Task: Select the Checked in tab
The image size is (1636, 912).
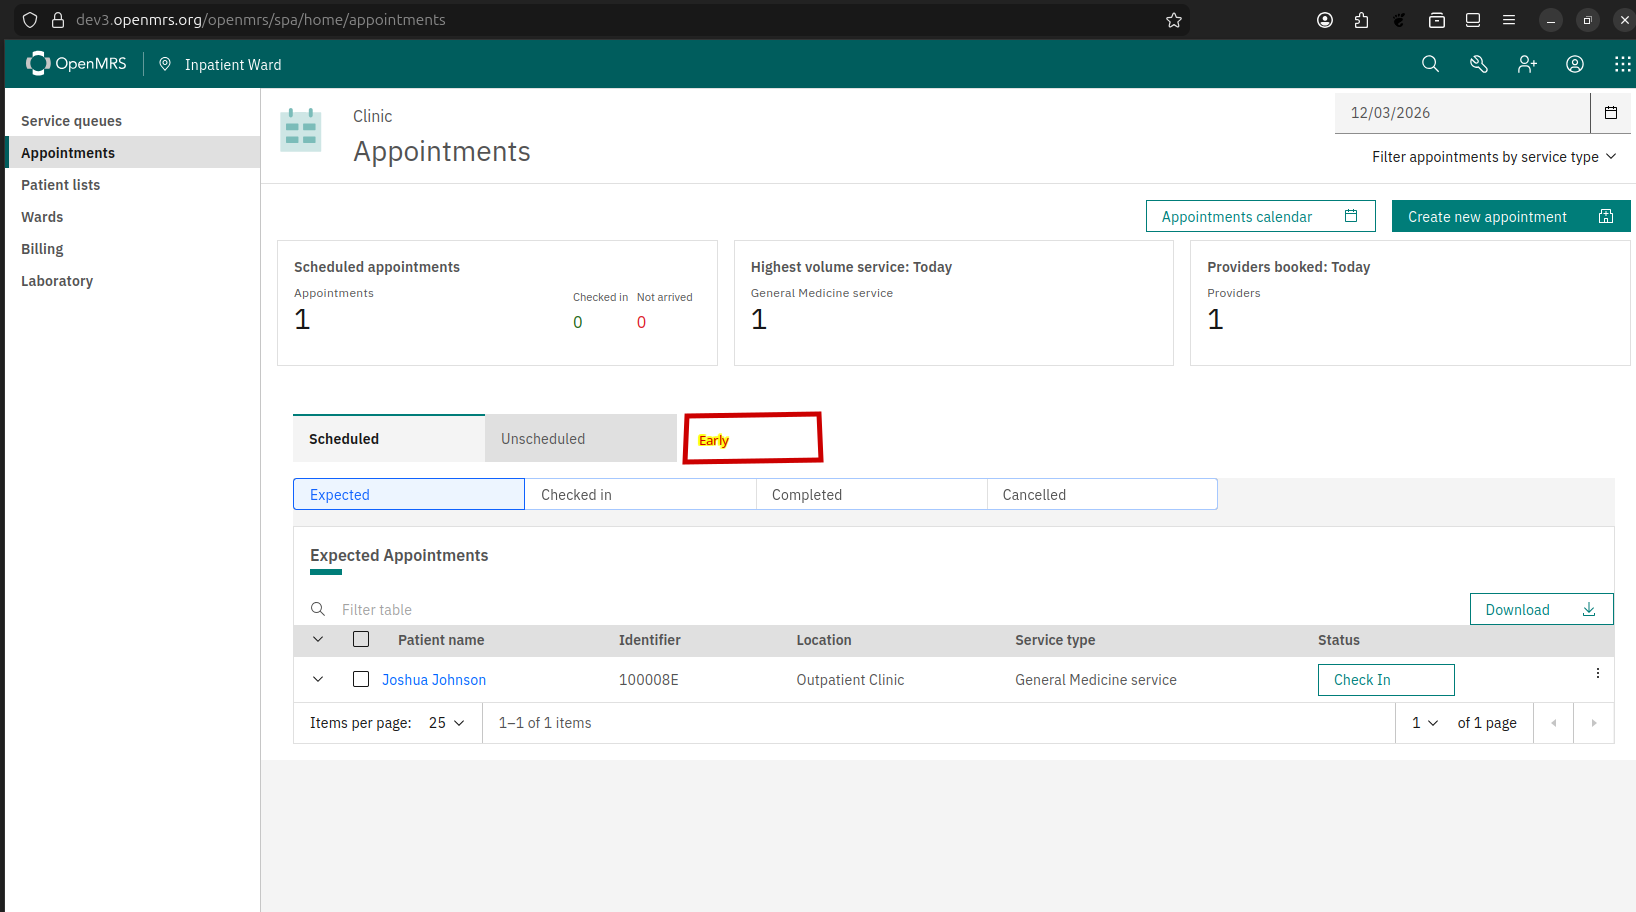Action: [x=640, y=495]
